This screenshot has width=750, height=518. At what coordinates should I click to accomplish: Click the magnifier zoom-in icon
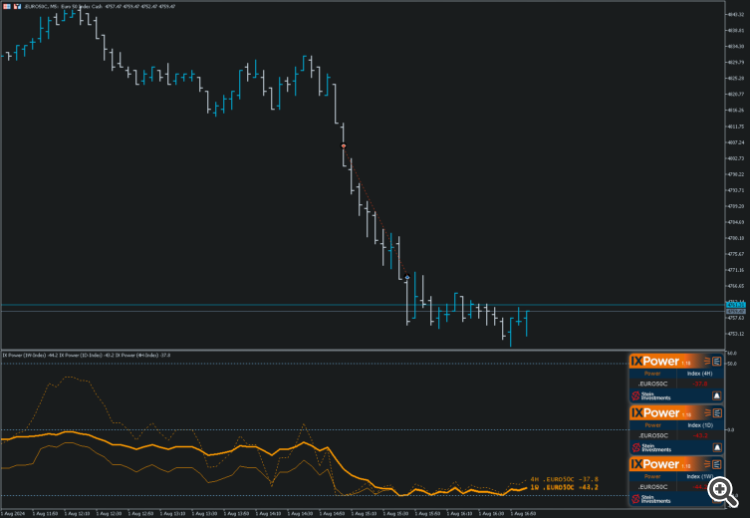[x=721, y=491]
